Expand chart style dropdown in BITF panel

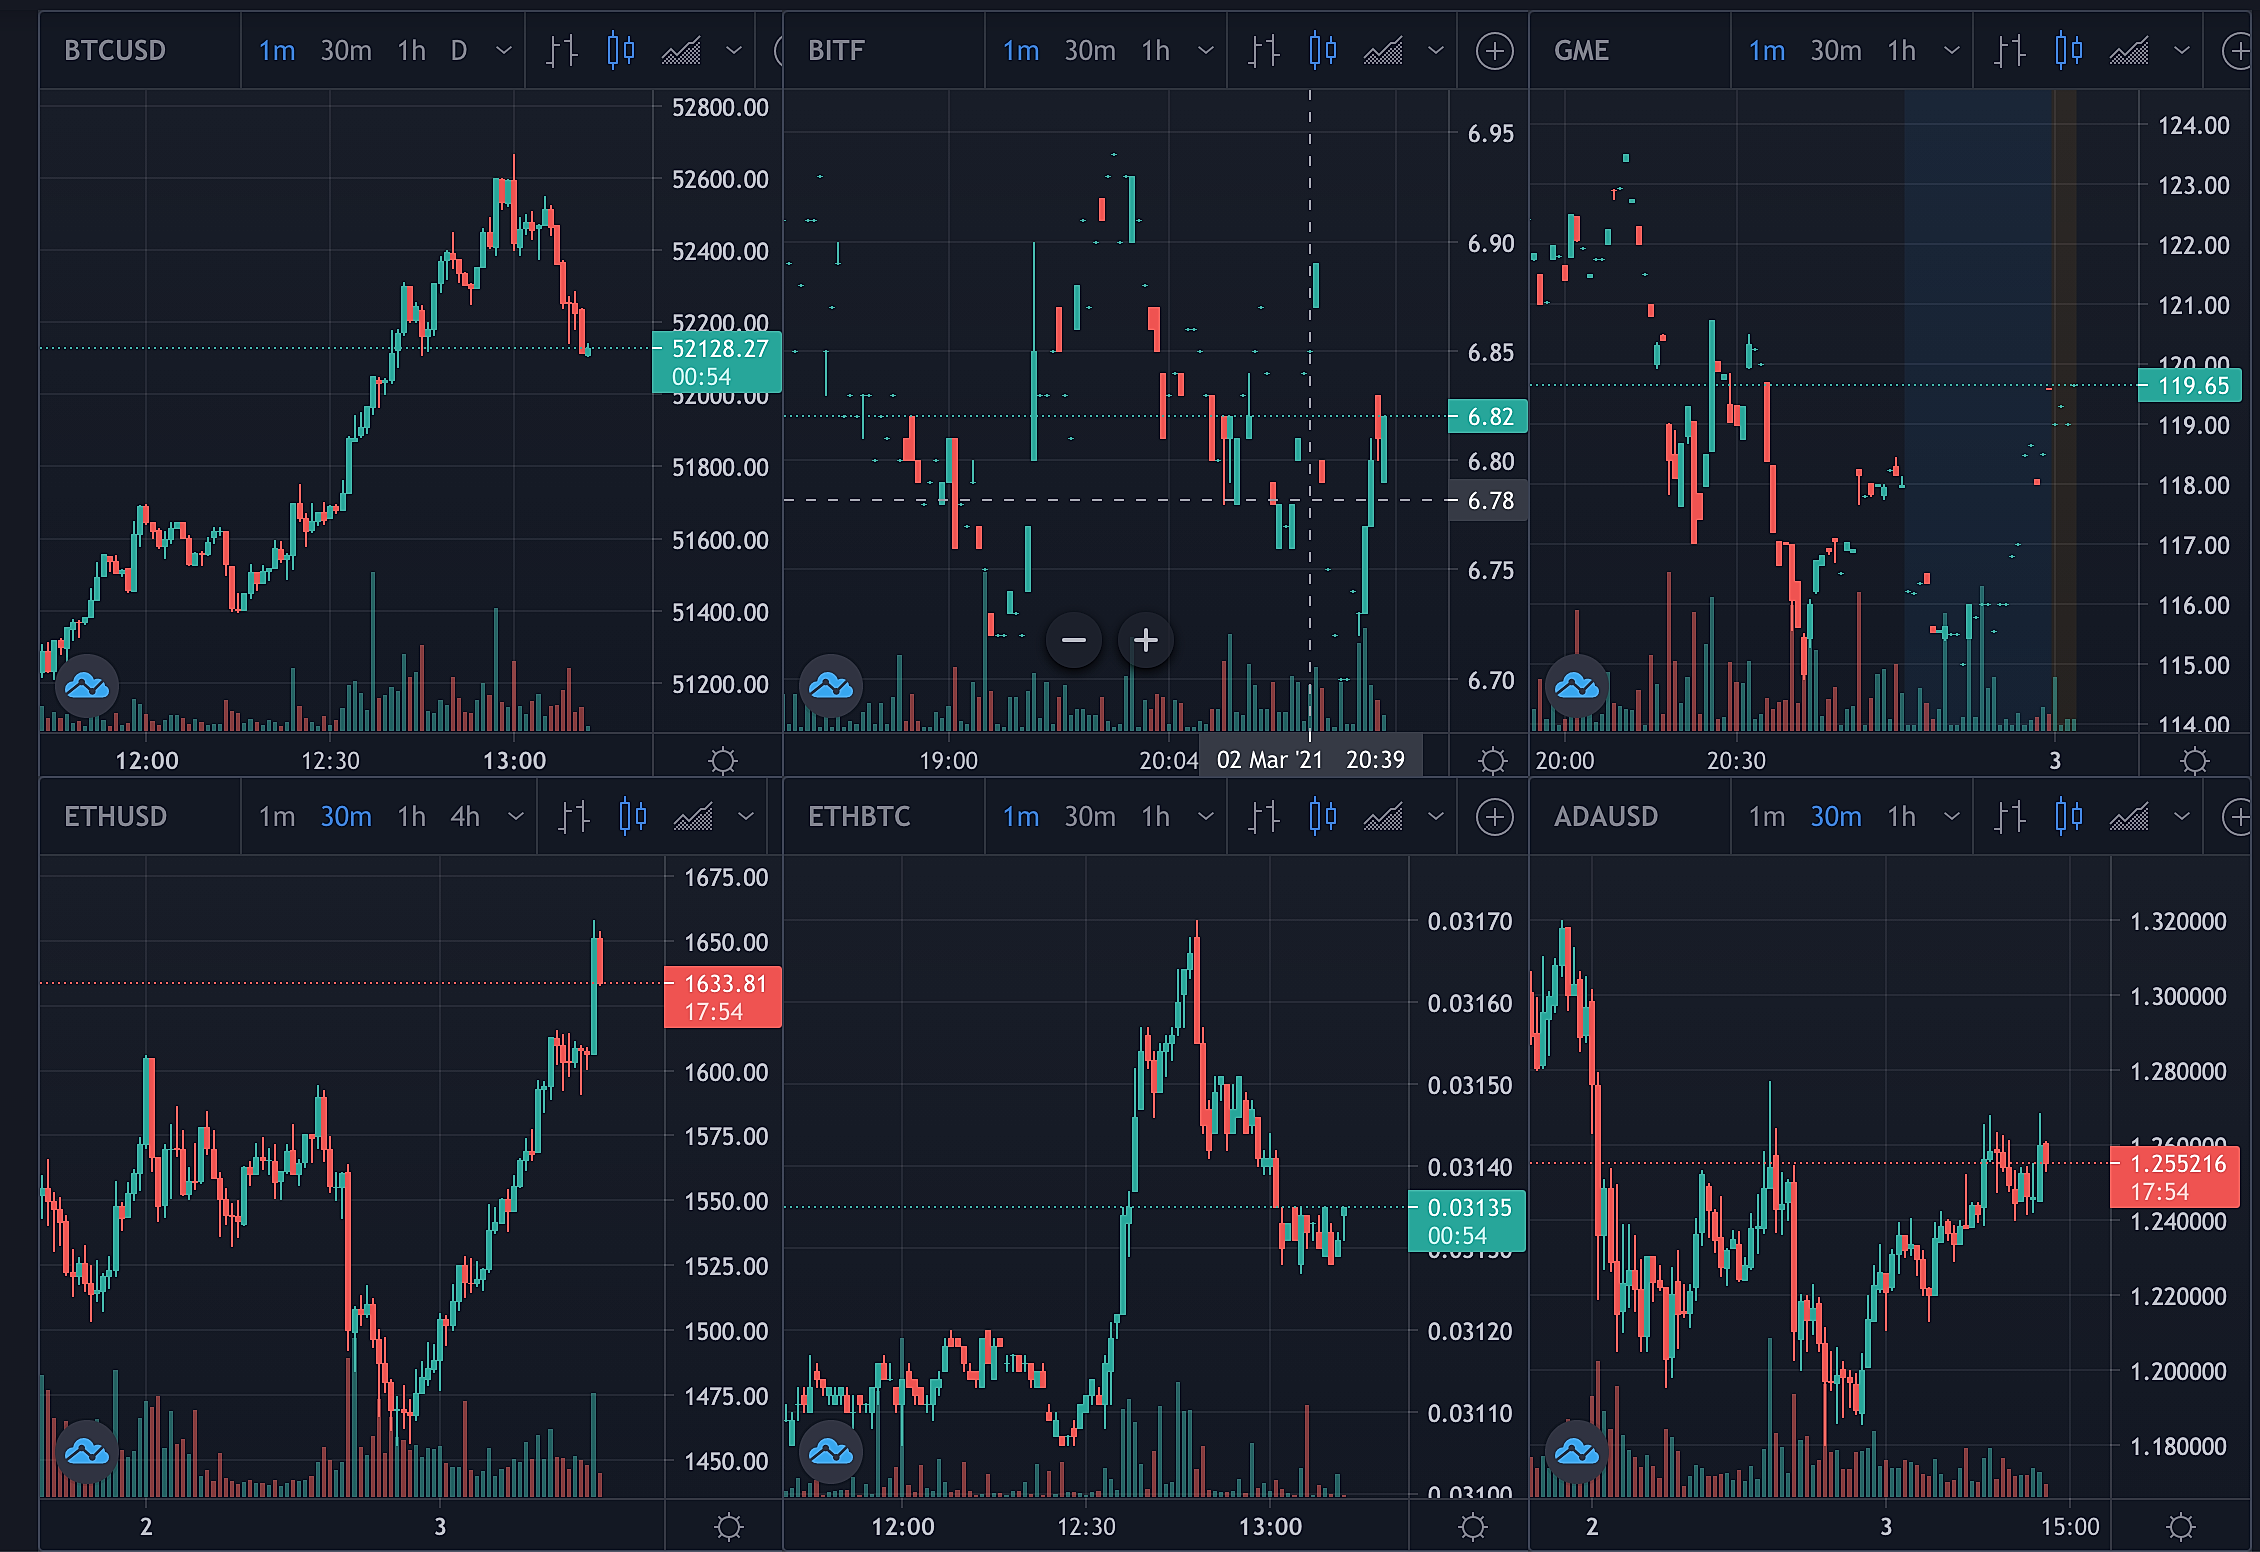pyautogui.click(x=1436, y=50)
